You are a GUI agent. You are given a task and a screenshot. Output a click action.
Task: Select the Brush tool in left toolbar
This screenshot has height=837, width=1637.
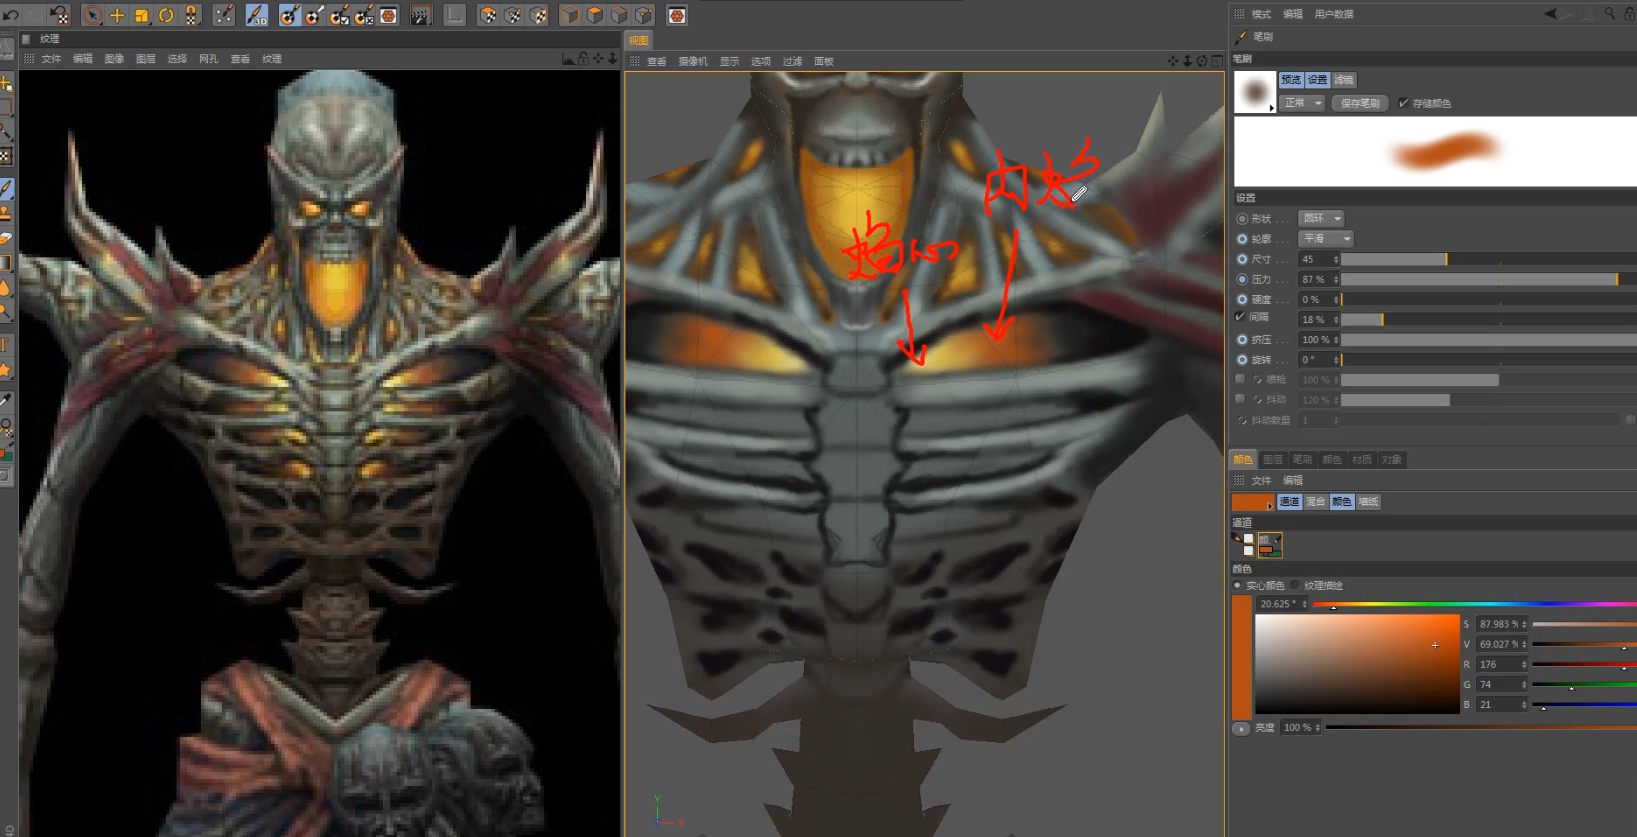click(6, 188)
